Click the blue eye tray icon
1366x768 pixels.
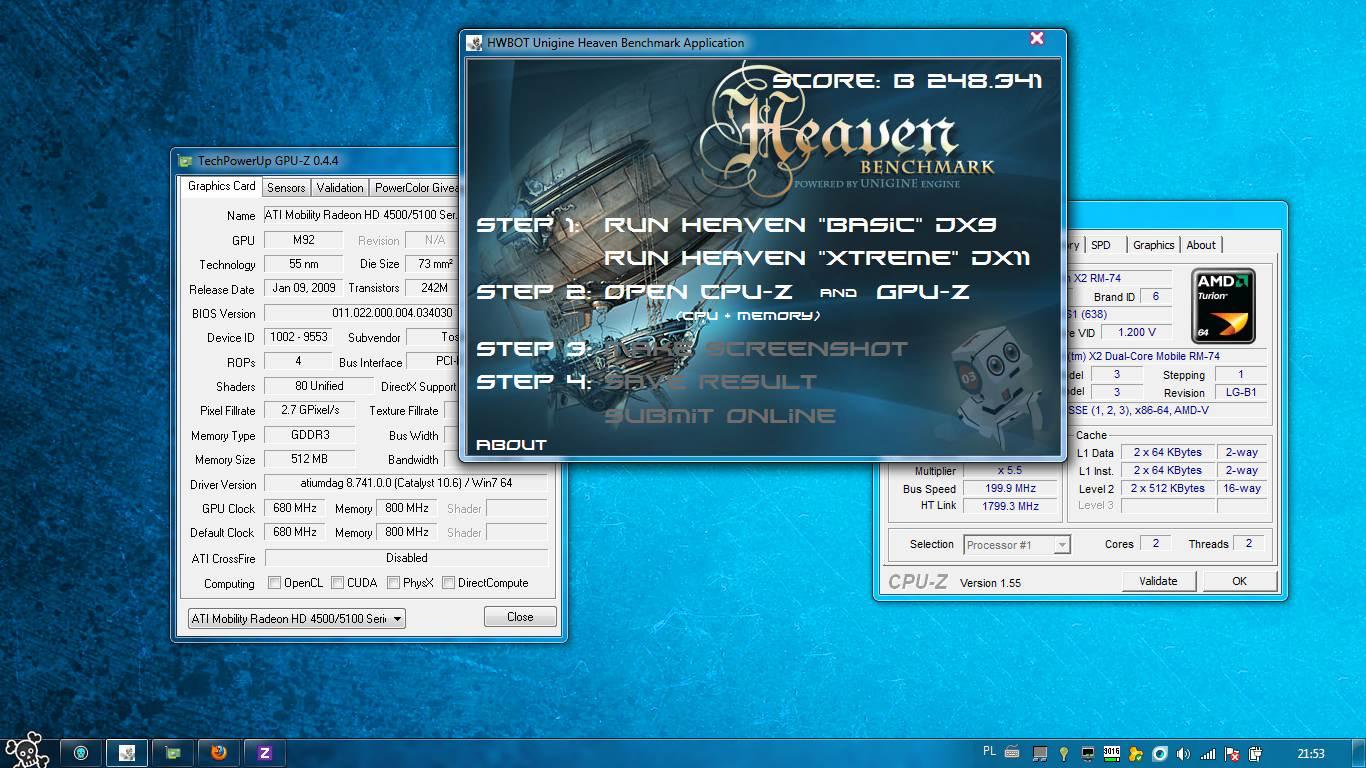[x=1160, y=754]
